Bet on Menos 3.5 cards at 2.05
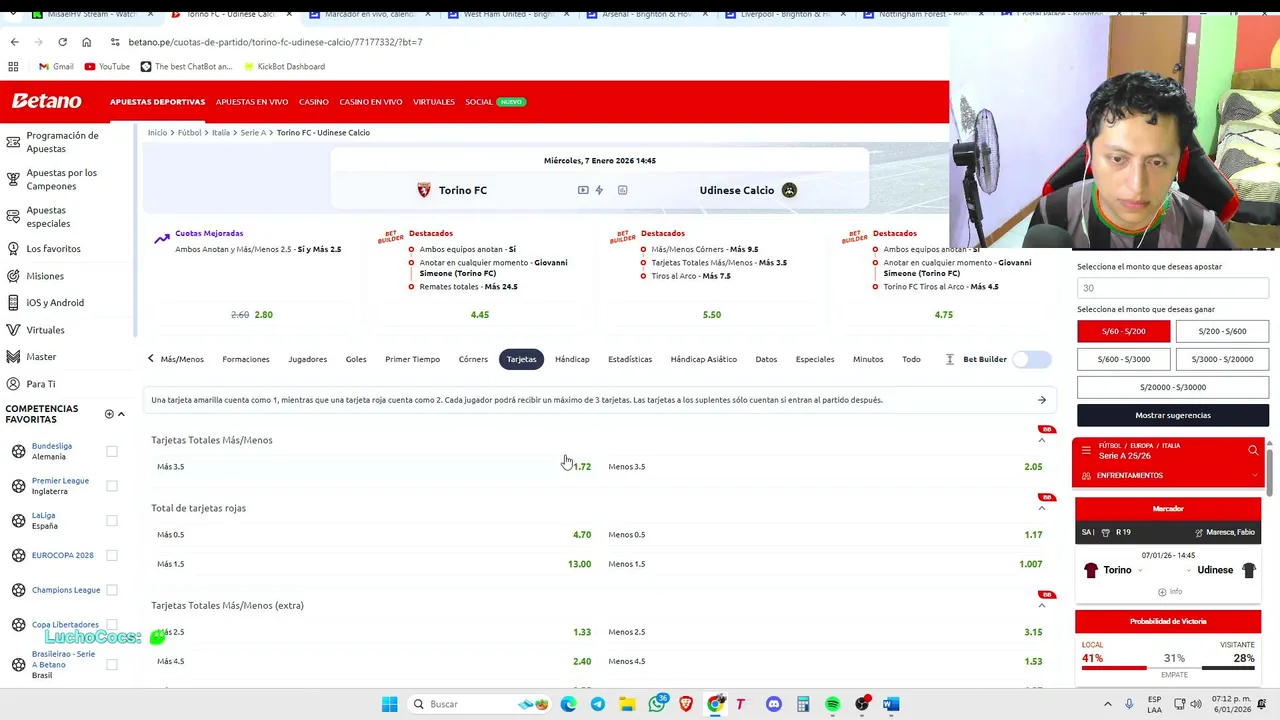This screenshot has height=720, width=1280. coord(825,466)
